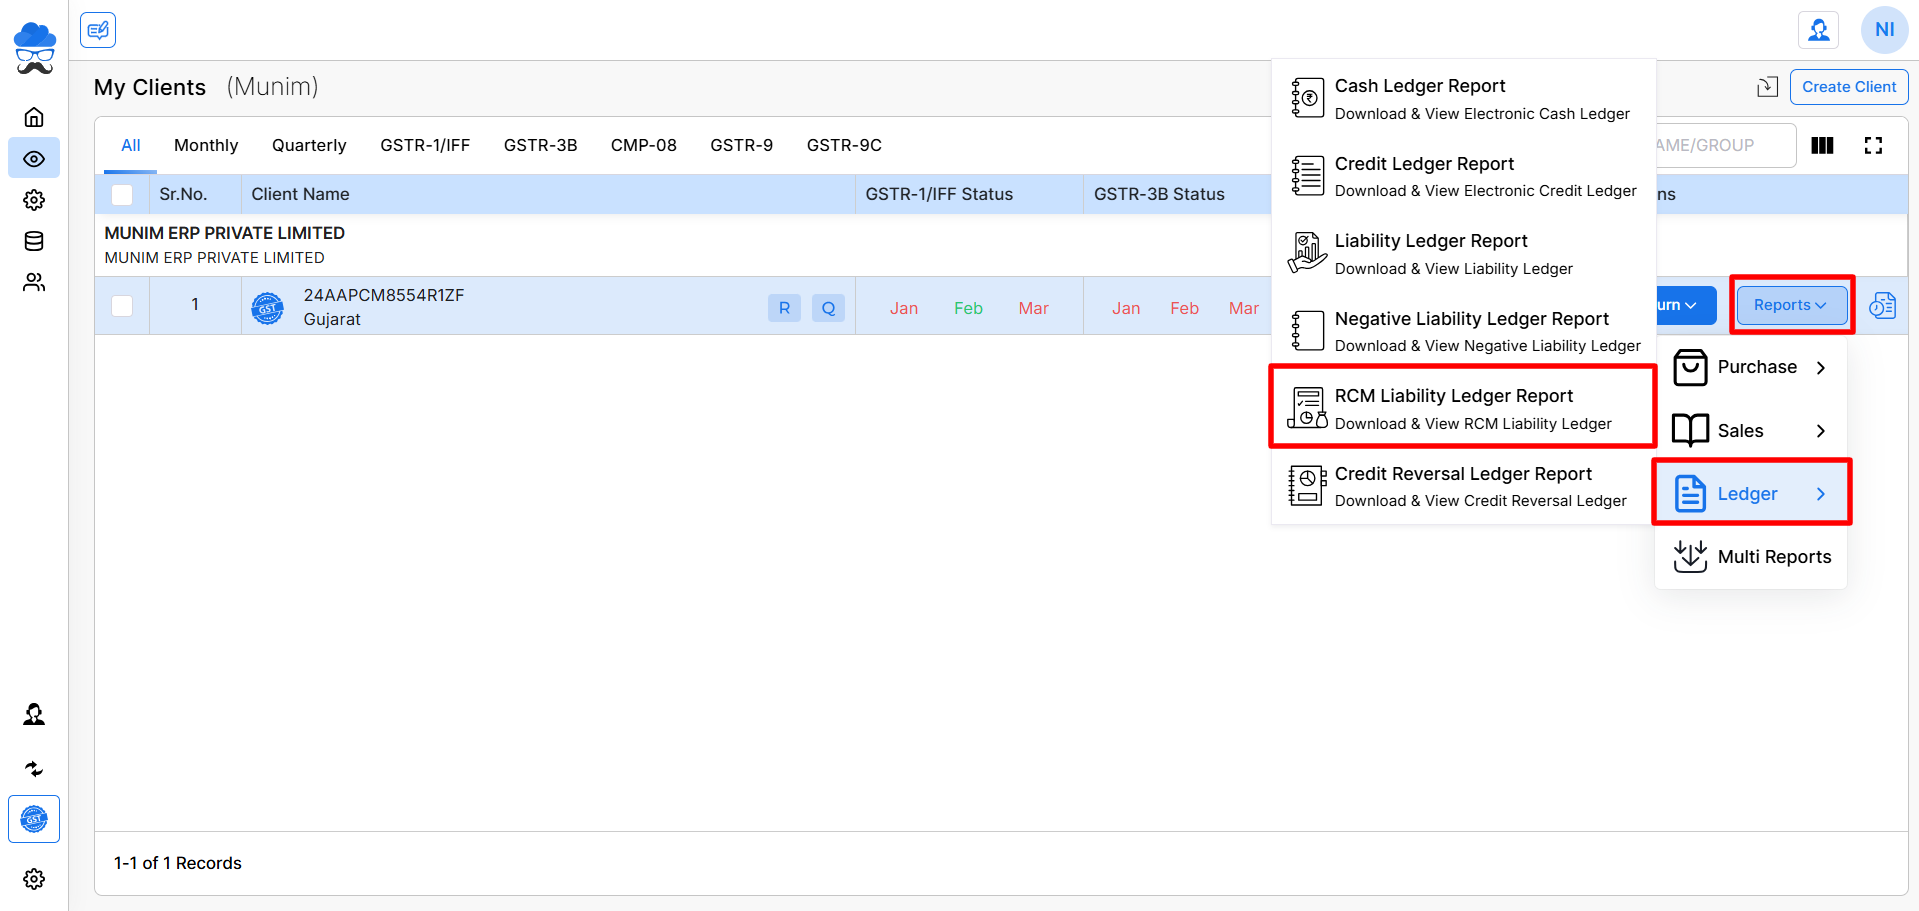Screen dimensions: 1919x911
Task: Click the GST portal icon in the sidebar
Action: click(x=34, y=819)
